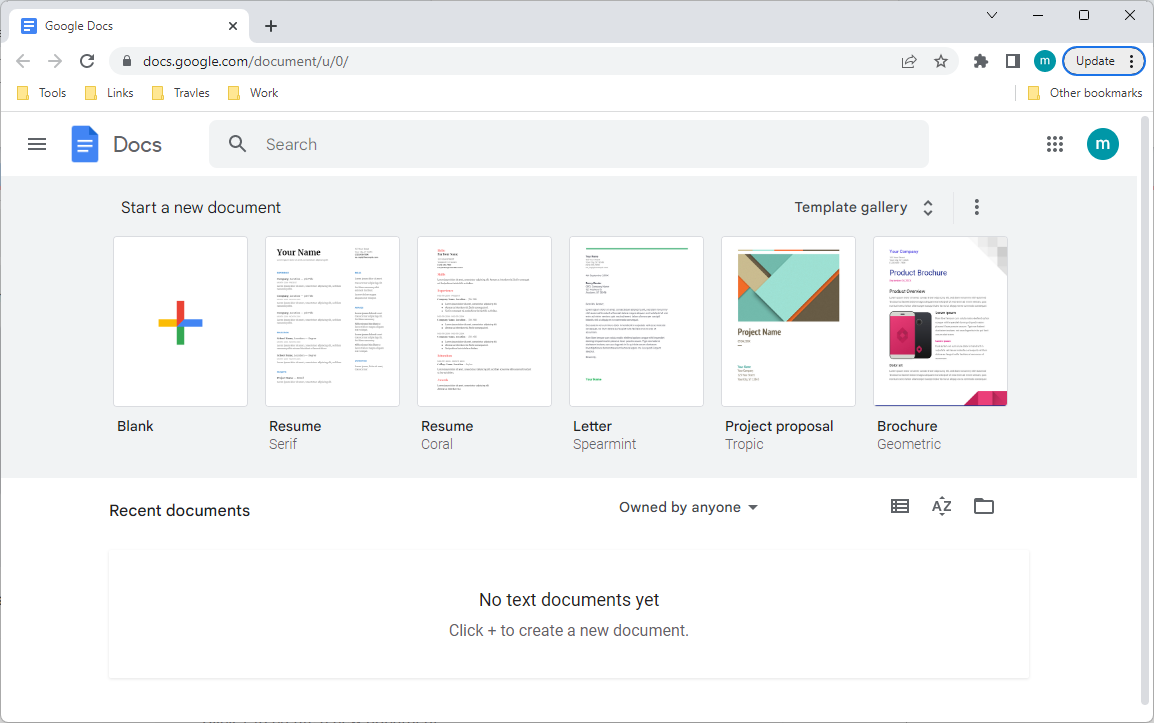Screen dimensions: 1154x723
Task: Open the main menu hamburger icon
Action: click(37, 144)
